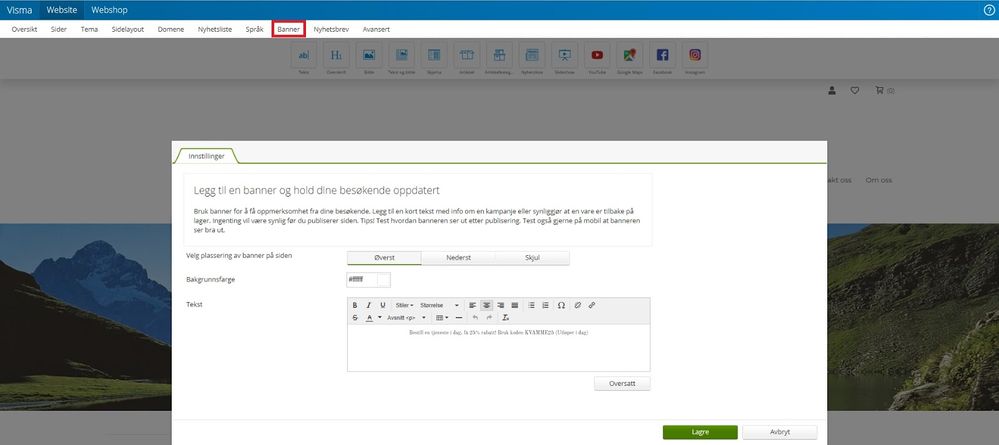Center align the banner text
Screen dimensions: 999x445
point(487,305)
